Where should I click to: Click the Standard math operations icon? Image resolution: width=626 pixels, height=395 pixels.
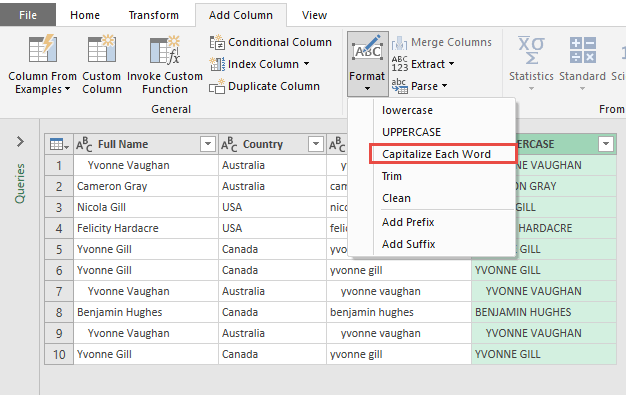[x=582, y=50]
